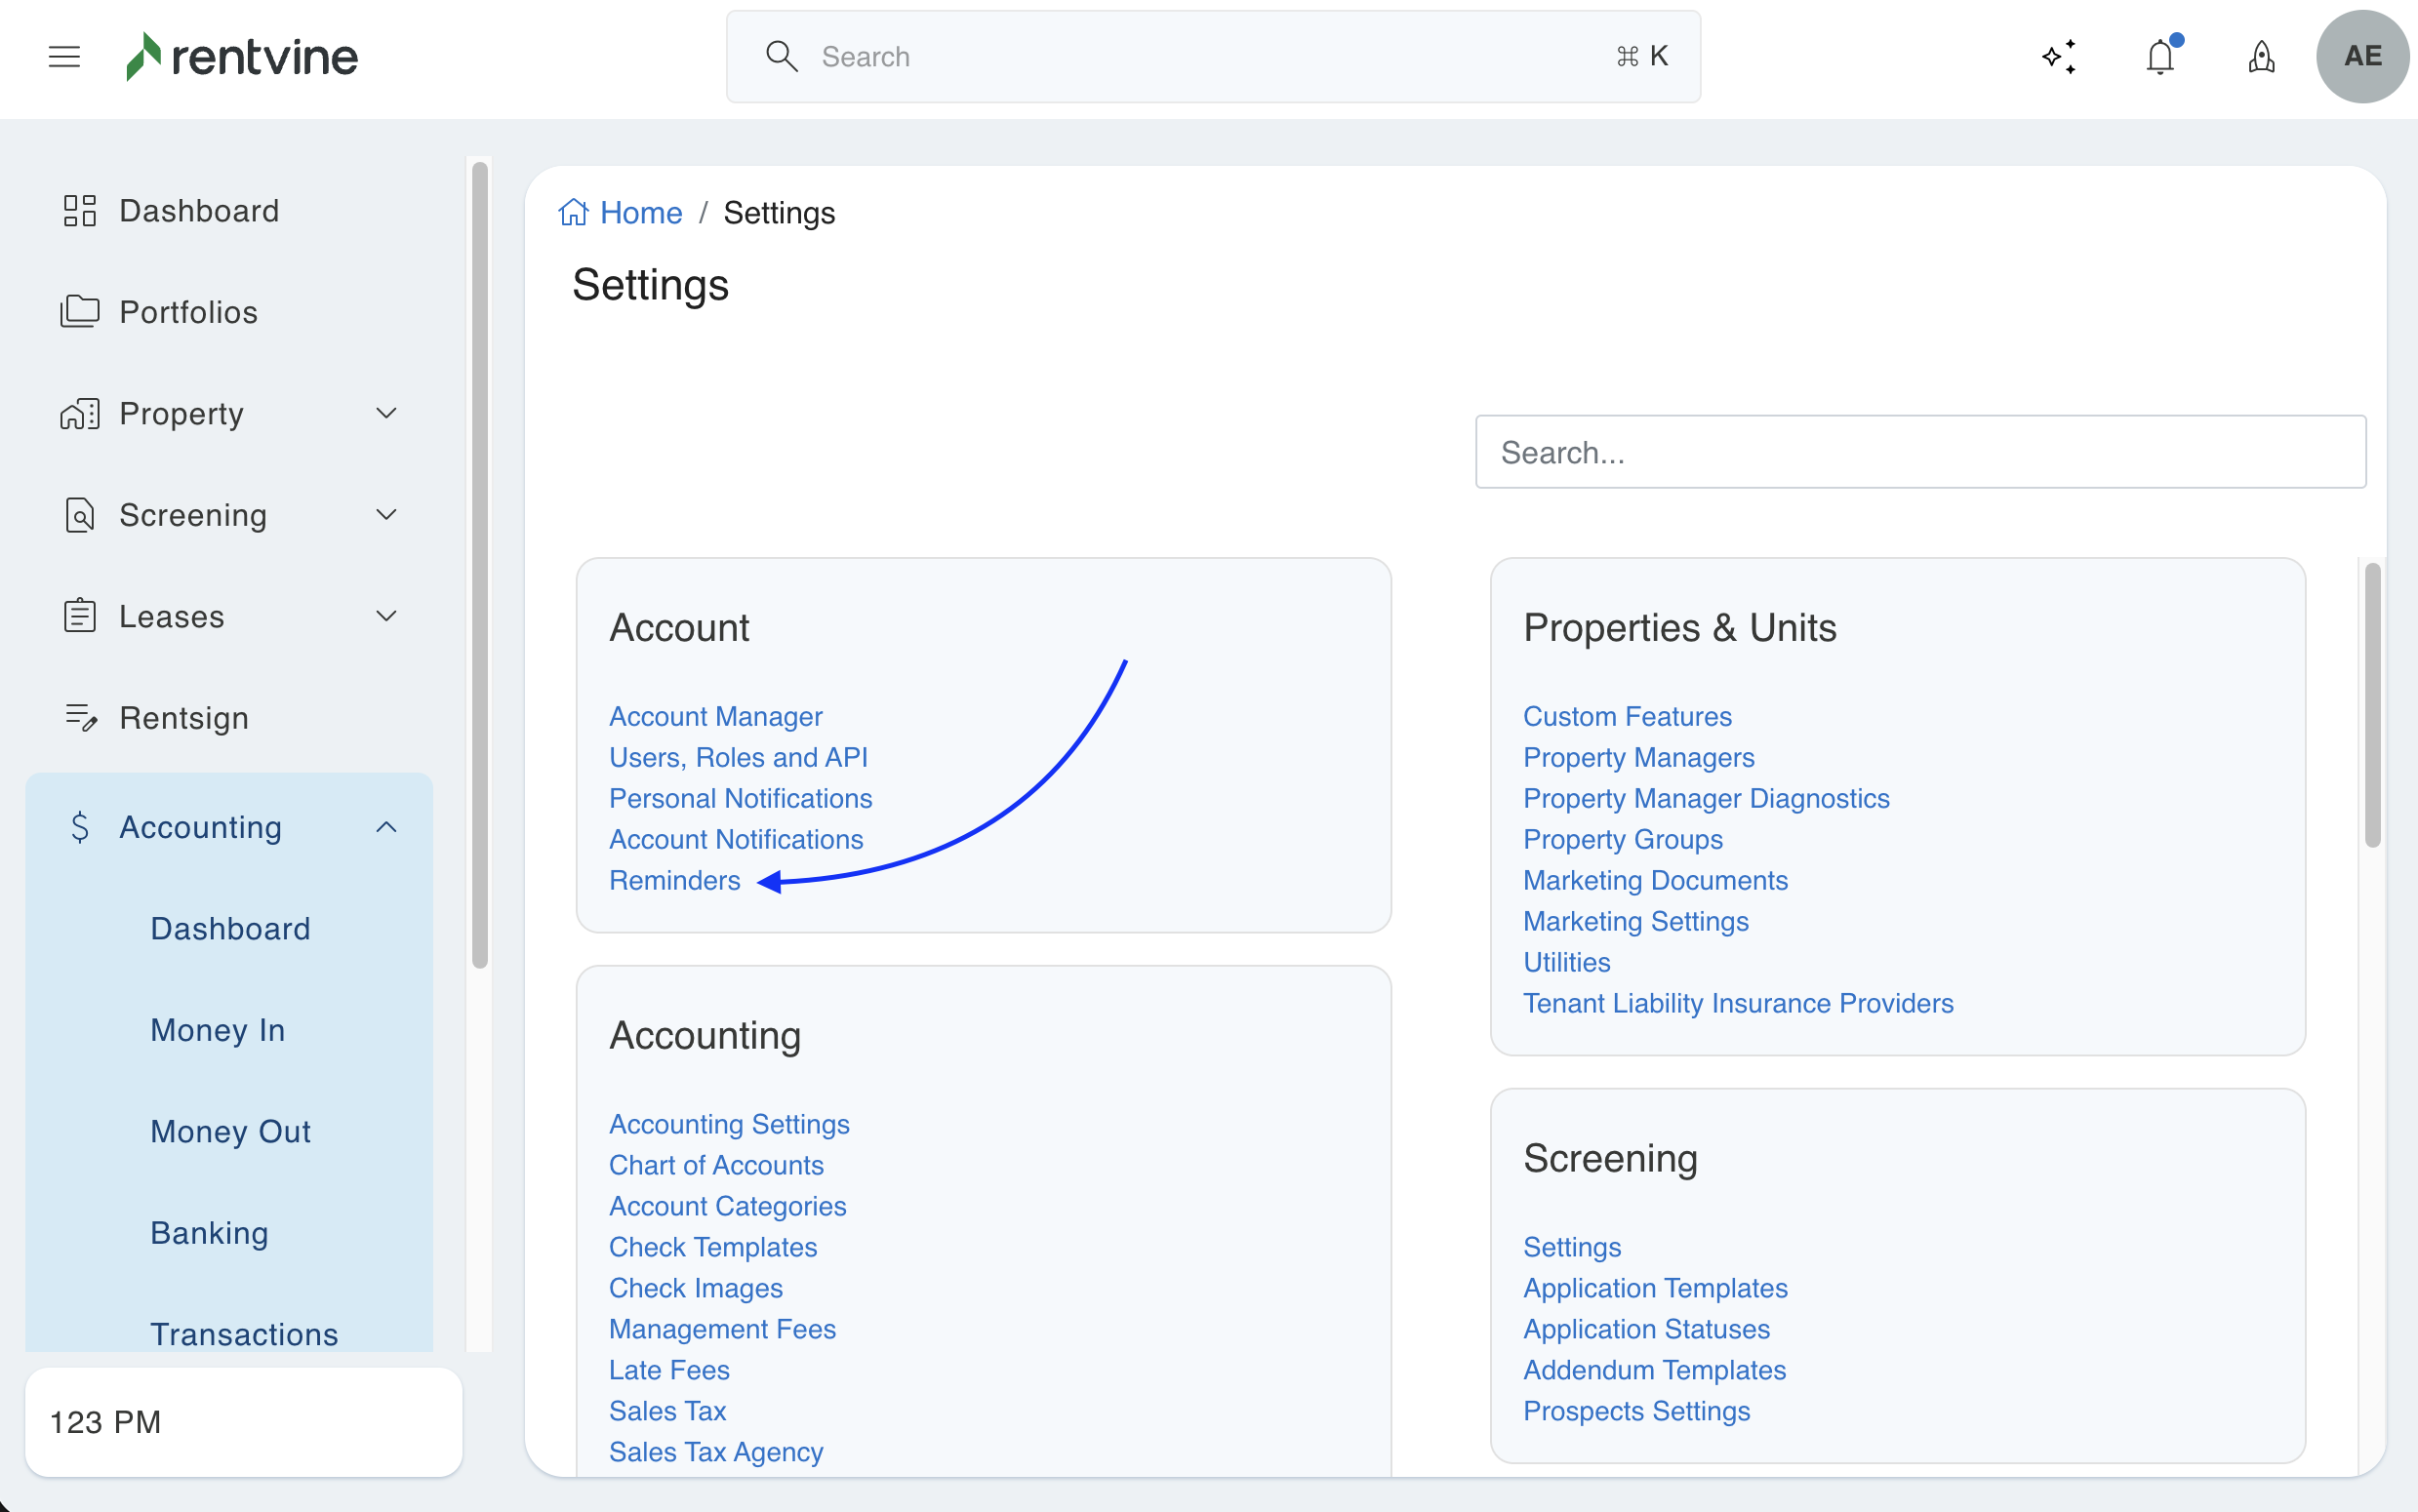This screenshot has height=1512, width=2418.
Task: Click the rentvine logo
Action: click(x=242, y=57)
